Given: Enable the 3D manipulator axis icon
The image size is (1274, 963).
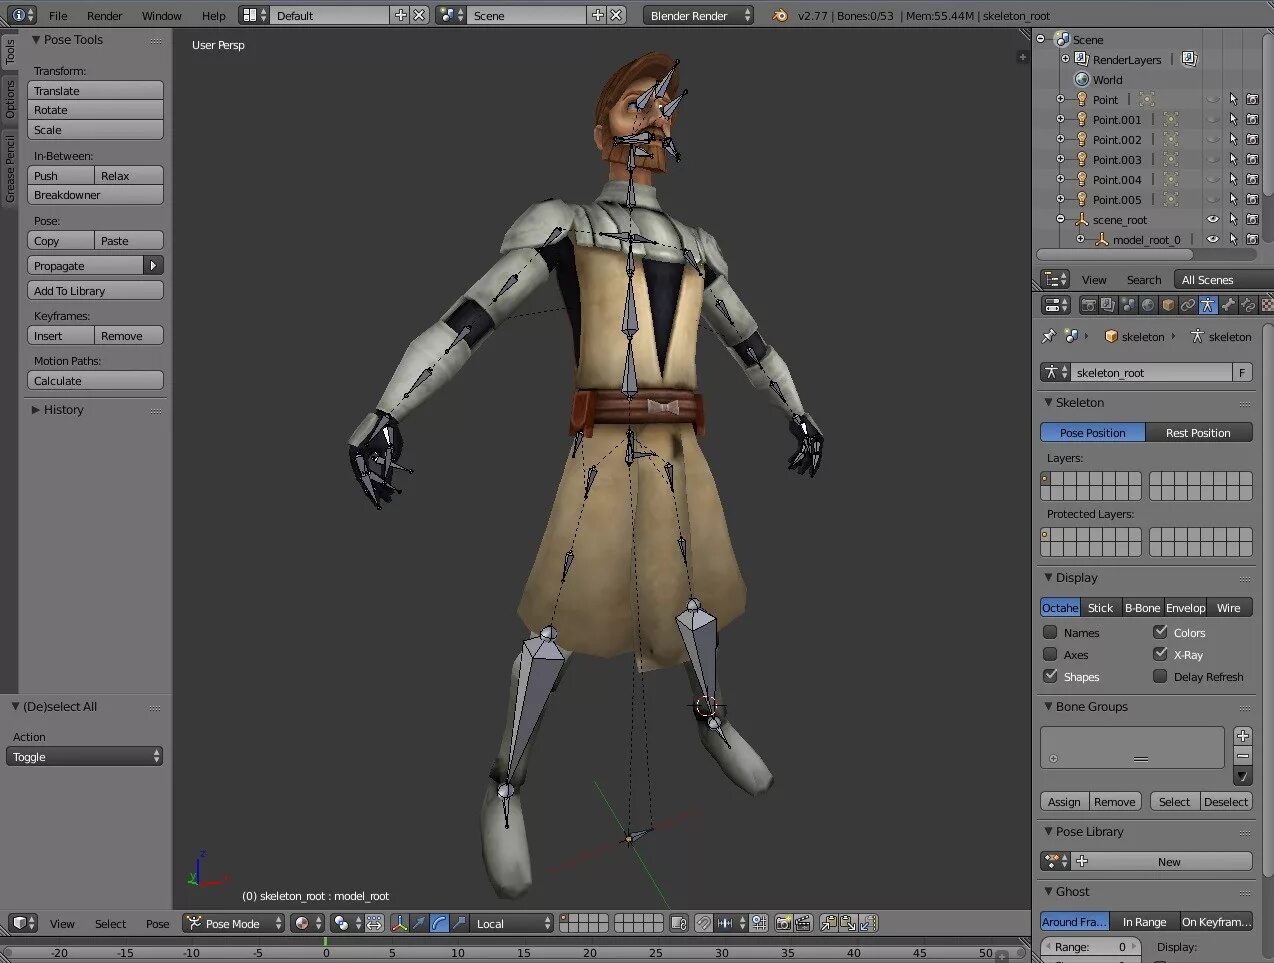Looking at the screenshot, I should [x=400, y=923].
